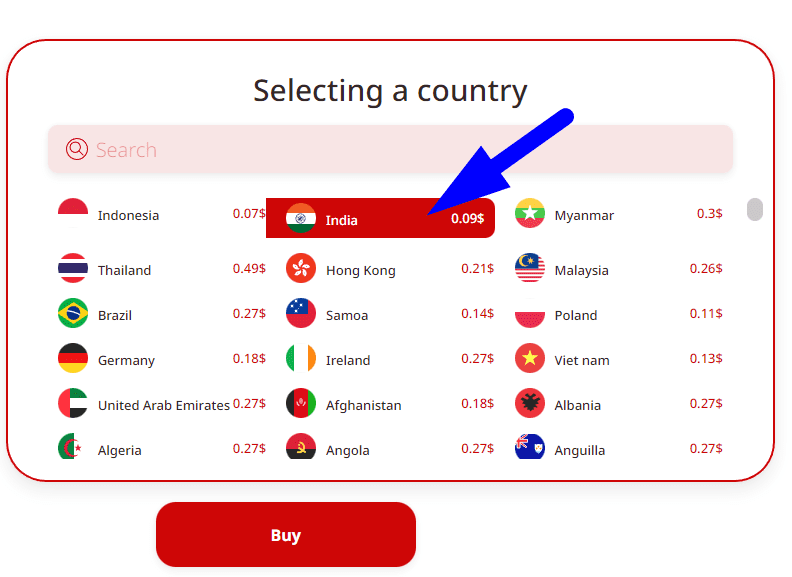Click the Malaysia flag icon
Viewport: 792px width, 577px height.
click(530, 269)
